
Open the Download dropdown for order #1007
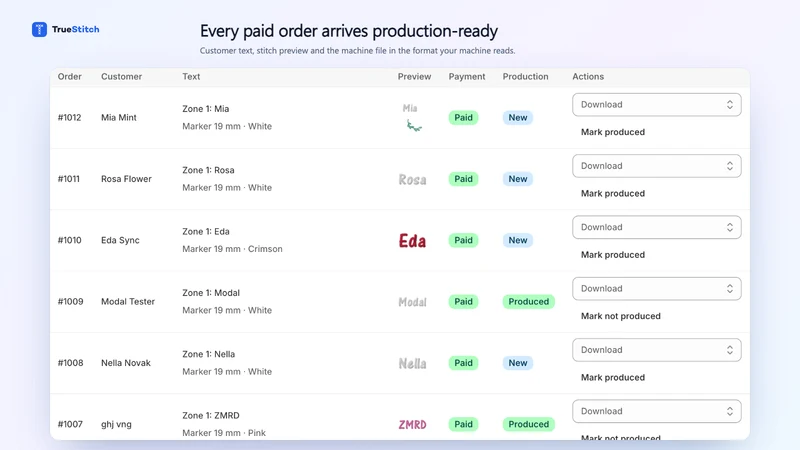(657, 411)
